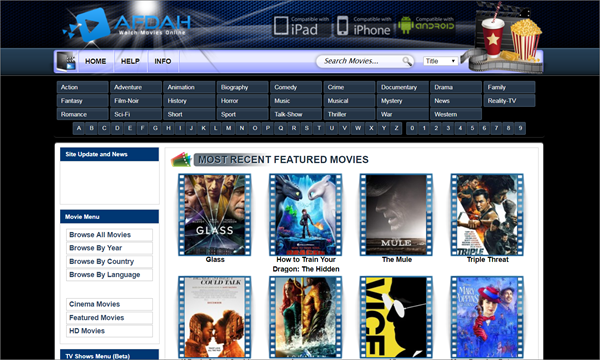Viewport: 600px width, 360px height.
Task: Go to the INFO page
Action: point(163,61)
